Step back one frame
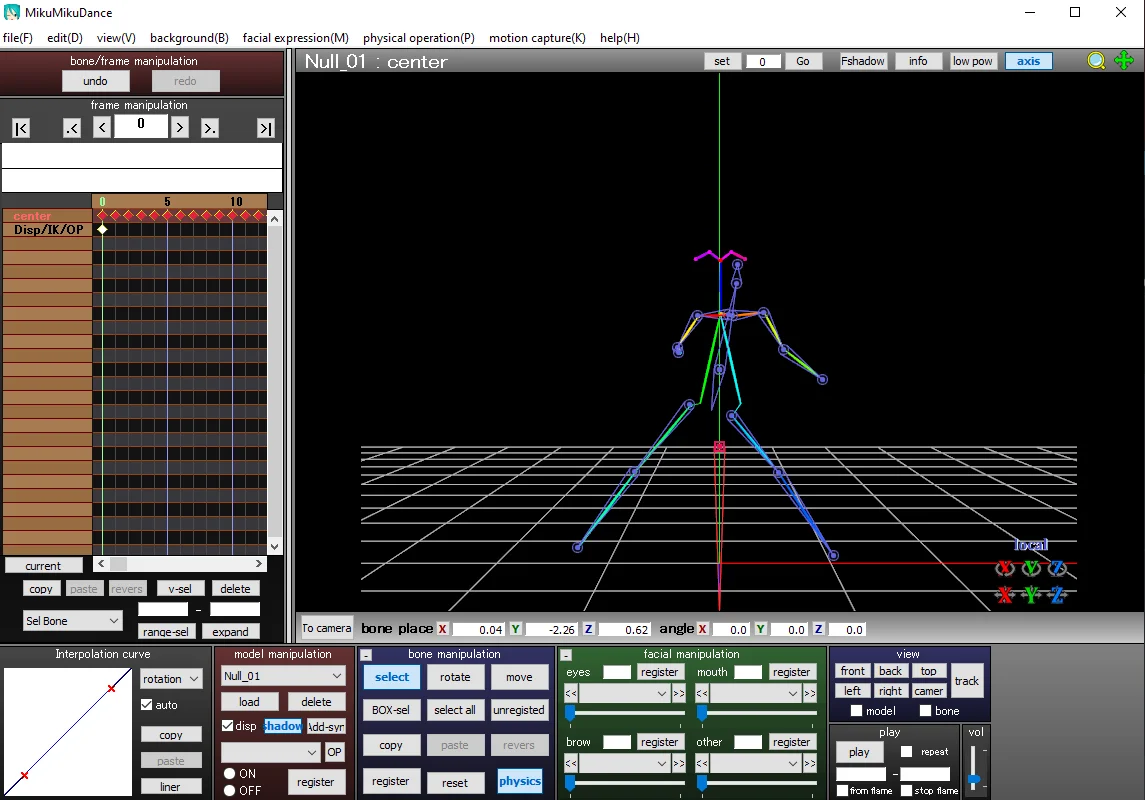This screenshot has width=1145, height=800. click(102, 128)
